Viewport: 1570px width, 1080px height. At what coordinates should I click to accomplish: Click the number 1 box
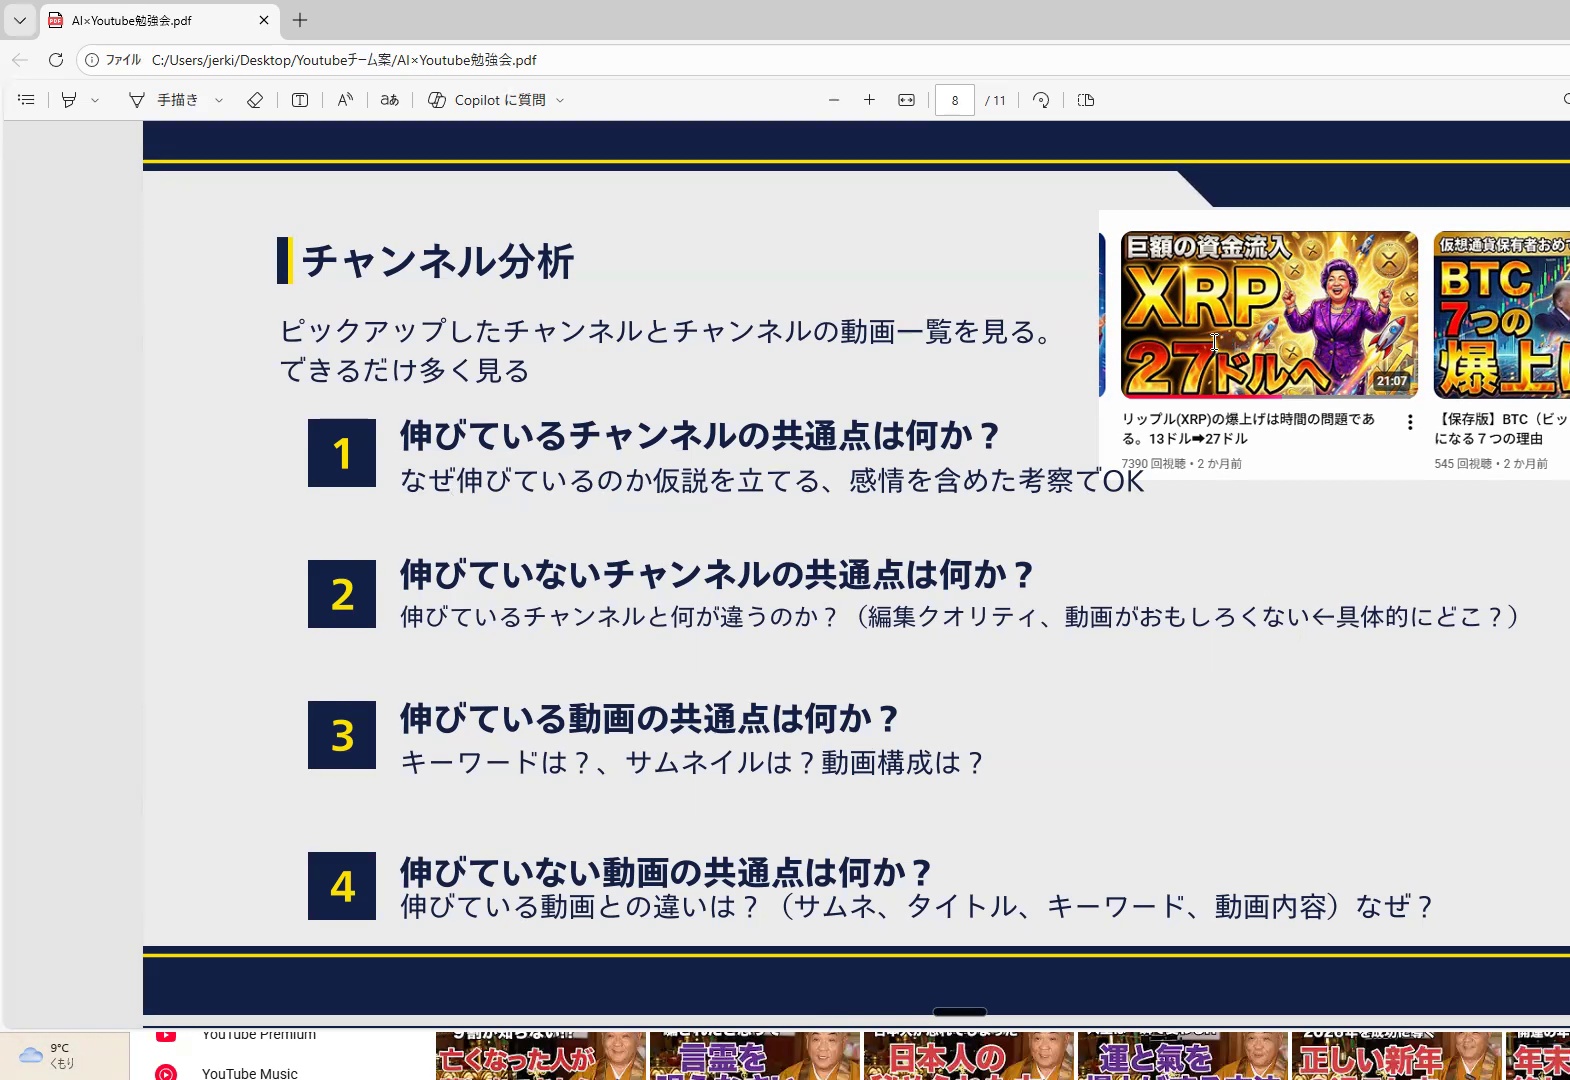click(x=342, y=453)
